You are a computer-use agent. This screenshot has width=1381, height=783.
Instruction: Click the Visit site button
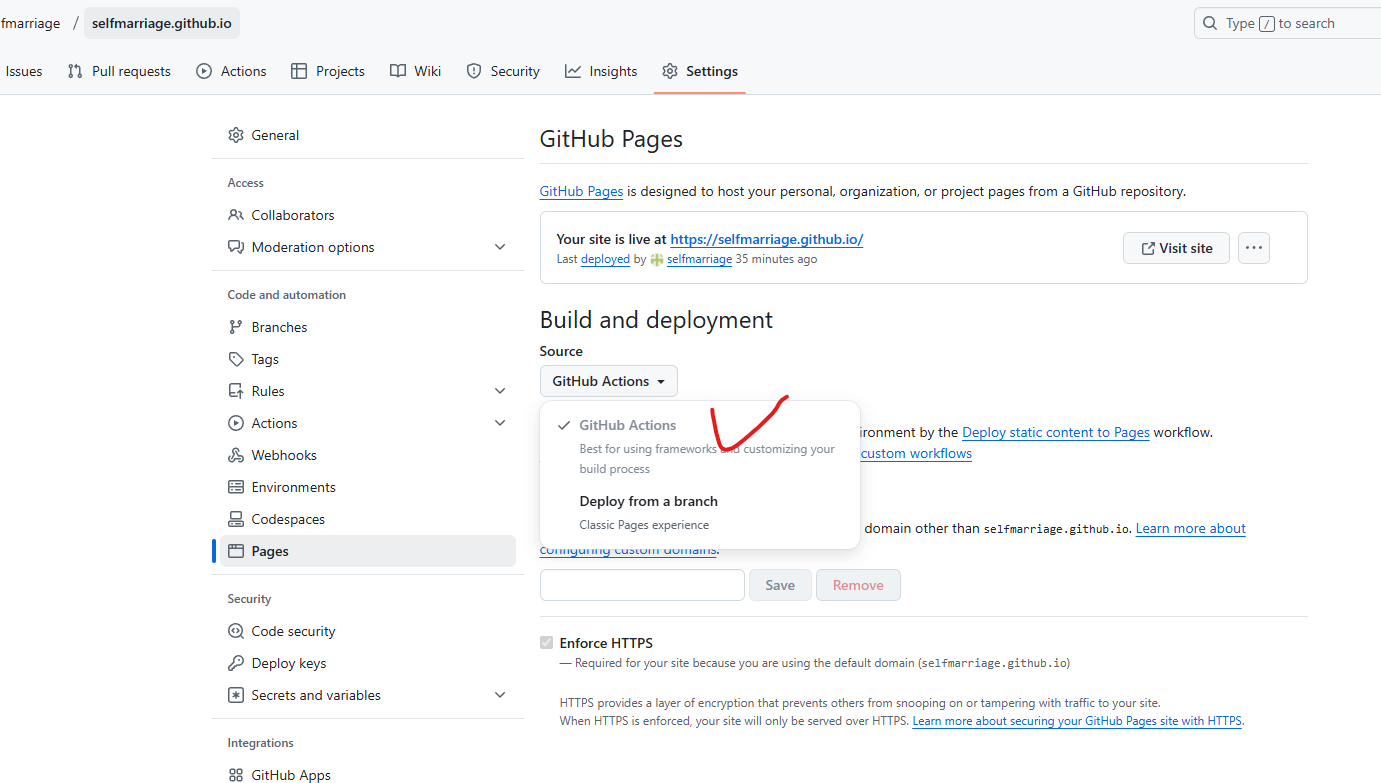pos(1176,248)
